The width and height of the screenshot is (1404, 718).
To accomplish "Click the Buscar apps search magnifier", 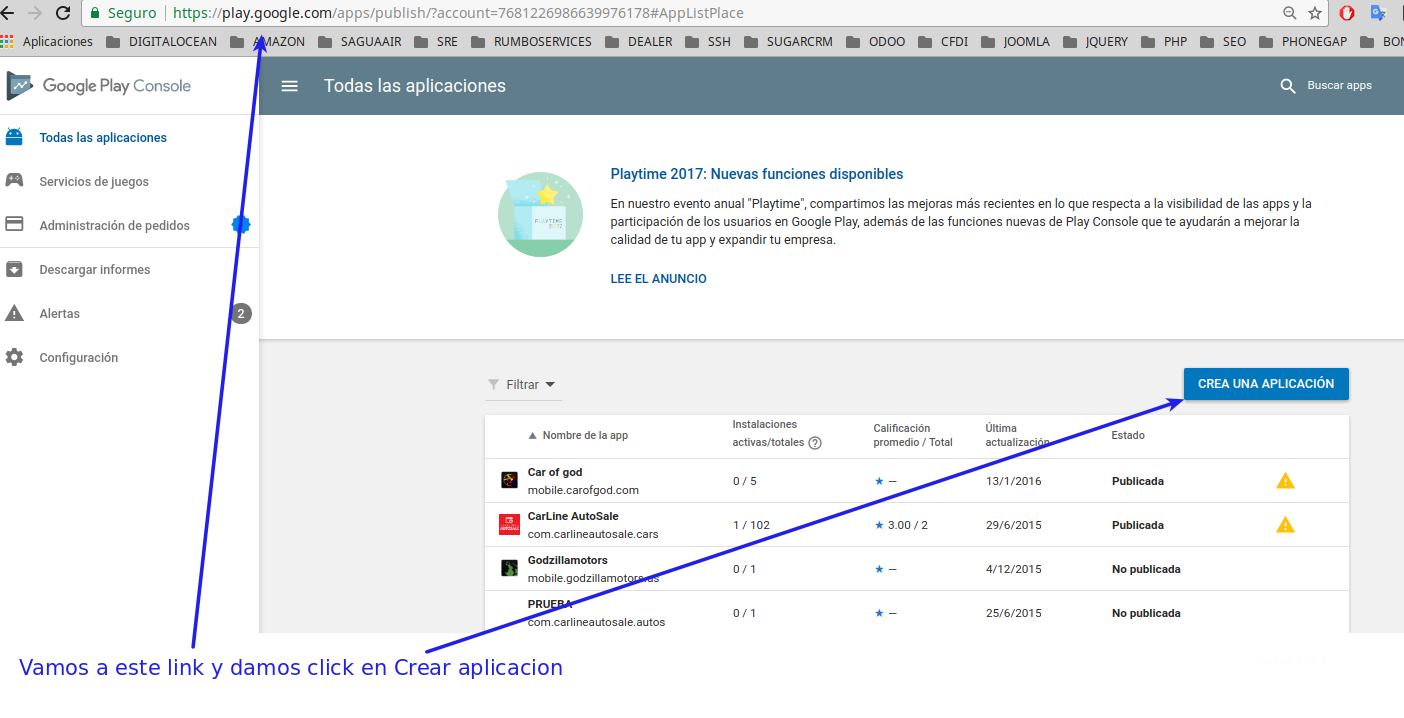I will point(1288,86).
